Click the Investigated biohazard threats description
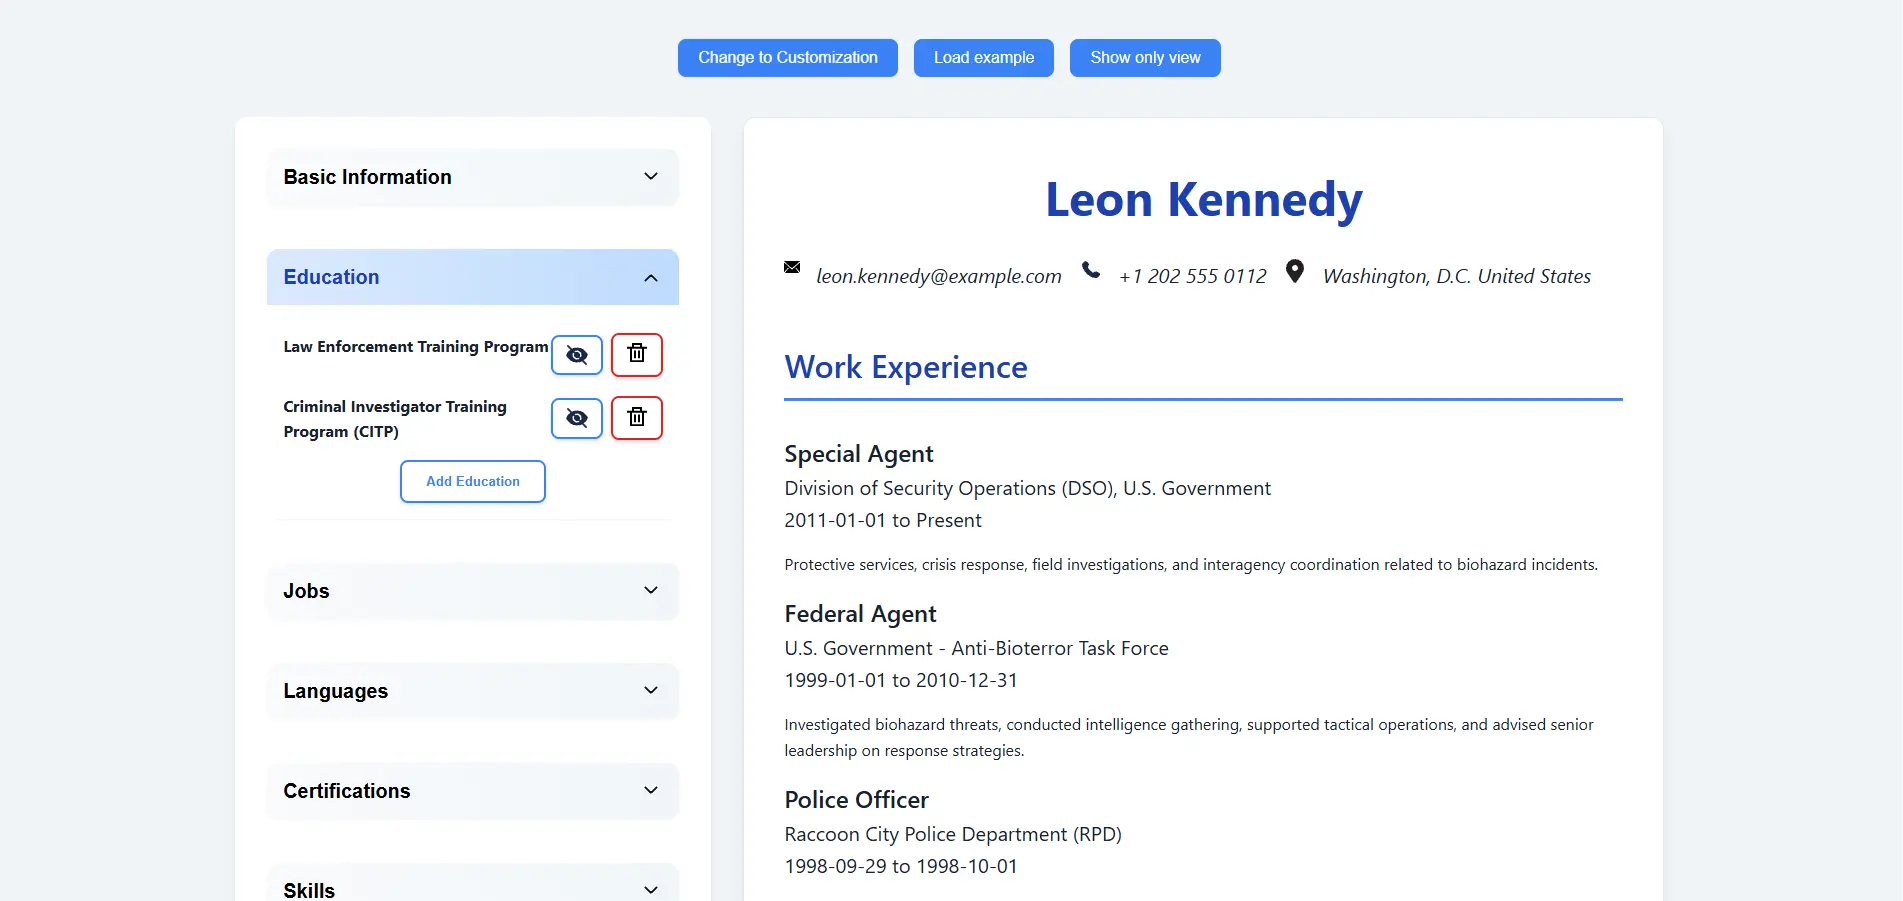The height and width of the screenshot is (901, 1903). tap(1189, 738)
